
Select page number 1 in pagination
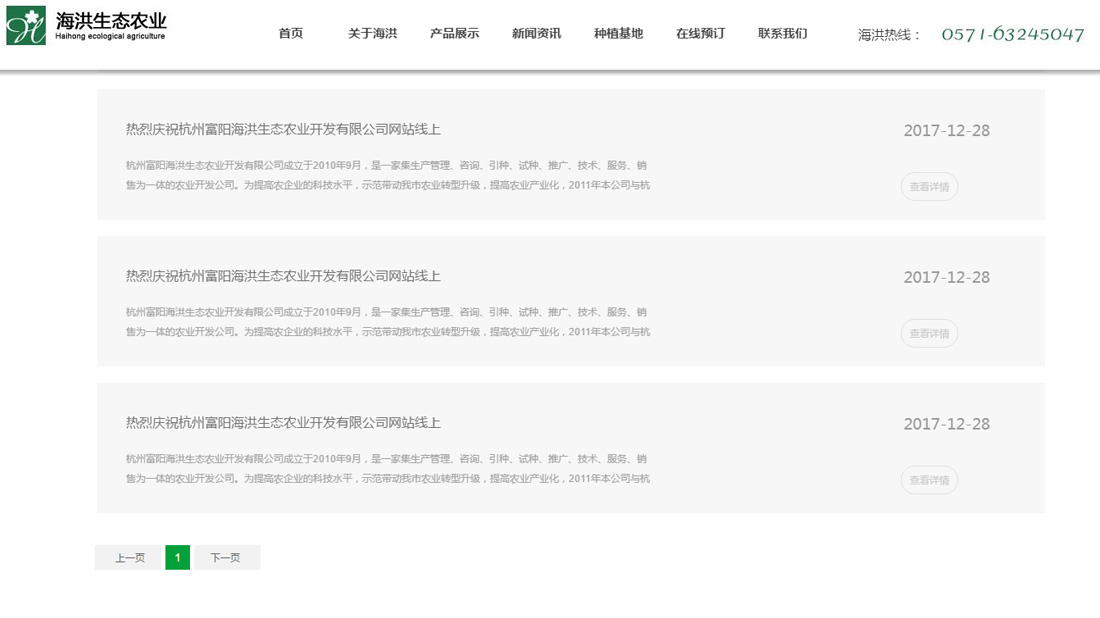177,557
